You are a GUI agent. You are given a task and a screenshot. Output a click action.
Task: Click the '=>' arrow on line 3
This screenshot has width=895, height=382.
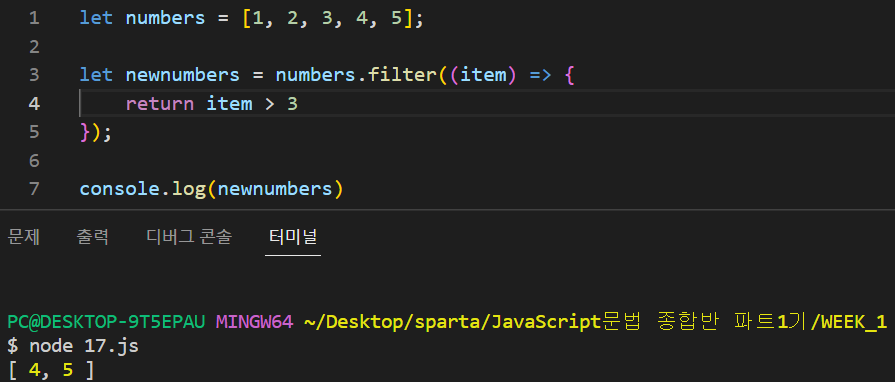pyautogui.click(x=540, y=75)
